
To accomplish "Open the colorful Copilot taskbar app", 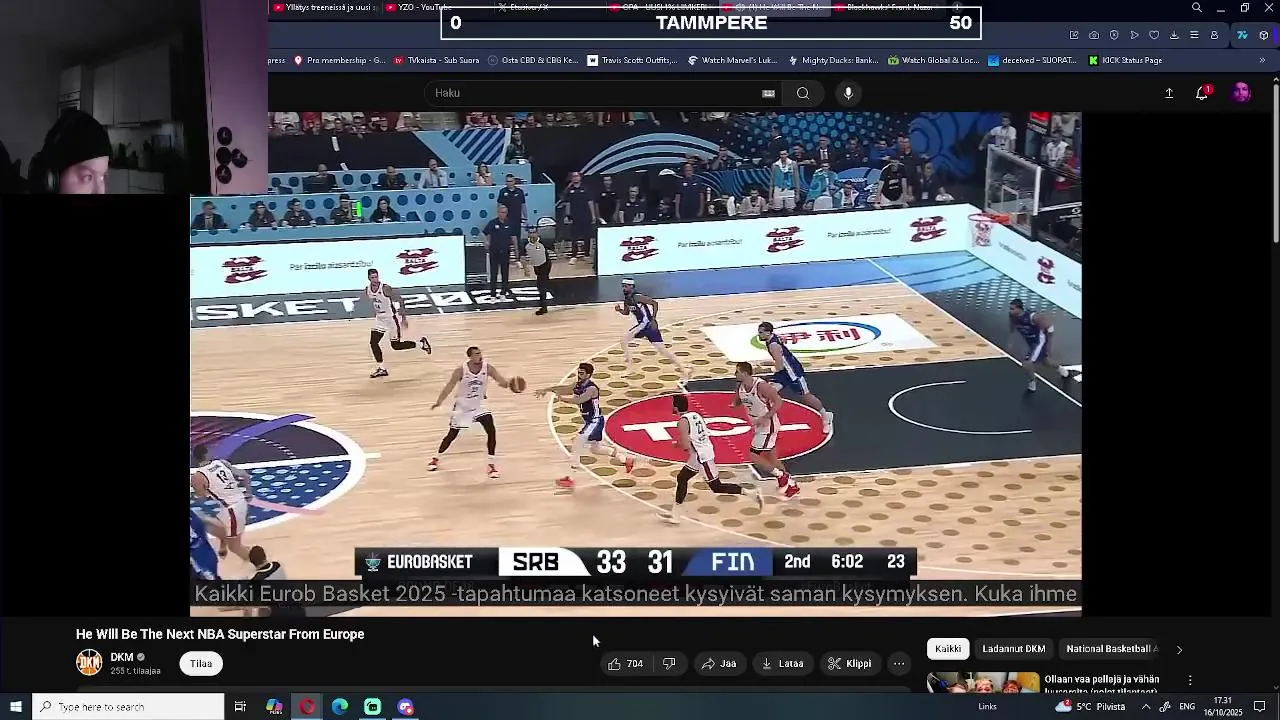I will [274, 707].
